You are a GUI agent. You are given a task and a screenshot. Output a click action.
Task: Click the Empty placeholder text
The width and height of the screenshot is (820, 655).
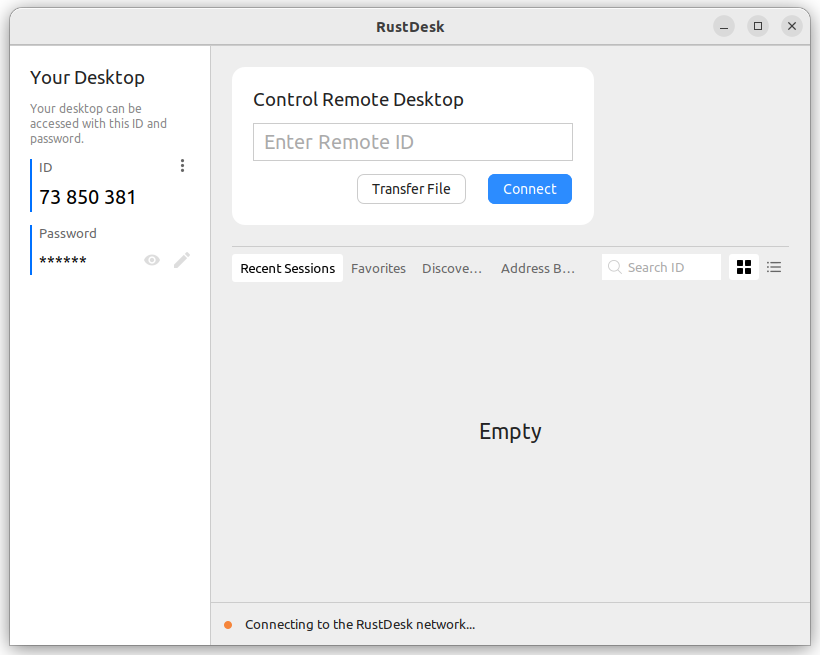click(x=510, y=432)
